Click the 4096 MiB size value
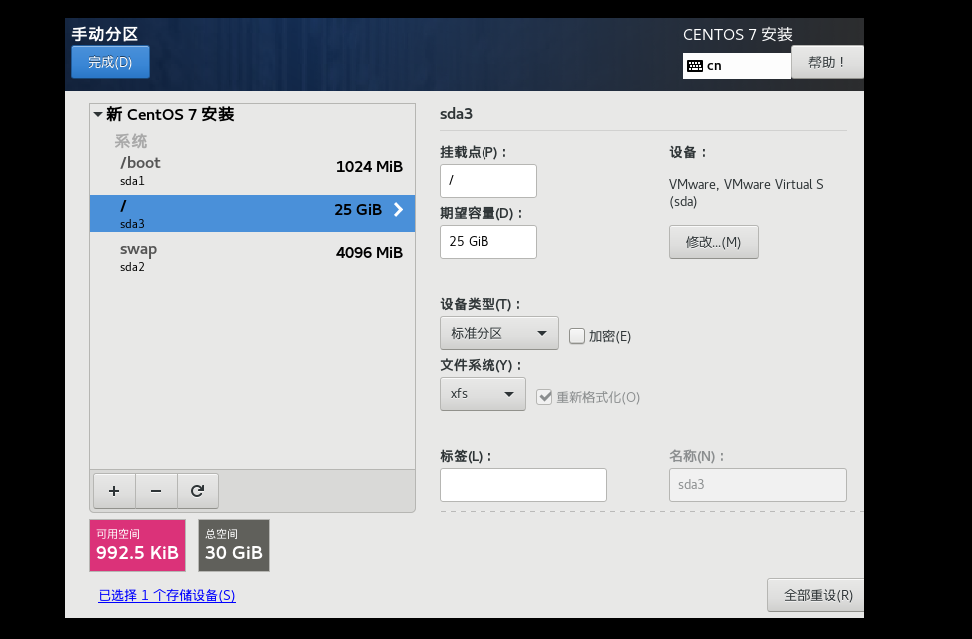 pyautogui.click(x=369, y=253)
